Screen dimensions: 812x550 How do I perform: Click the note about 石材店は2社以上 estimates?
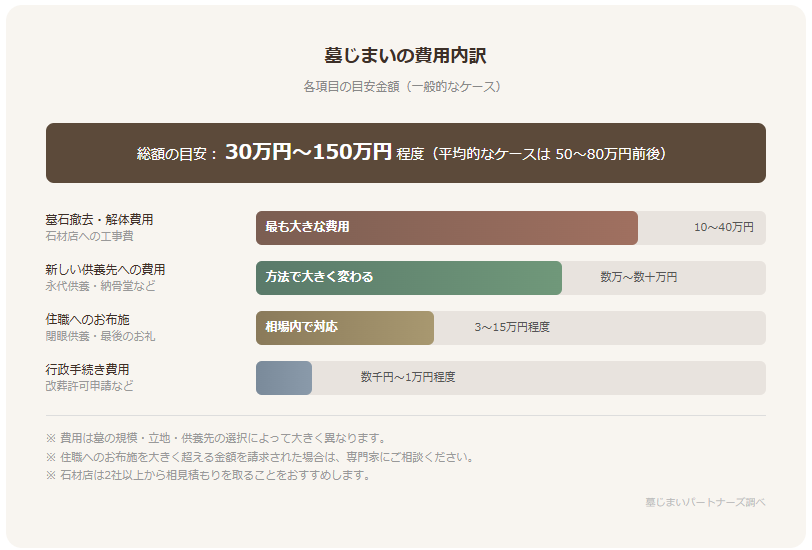(x=208, y=475)
